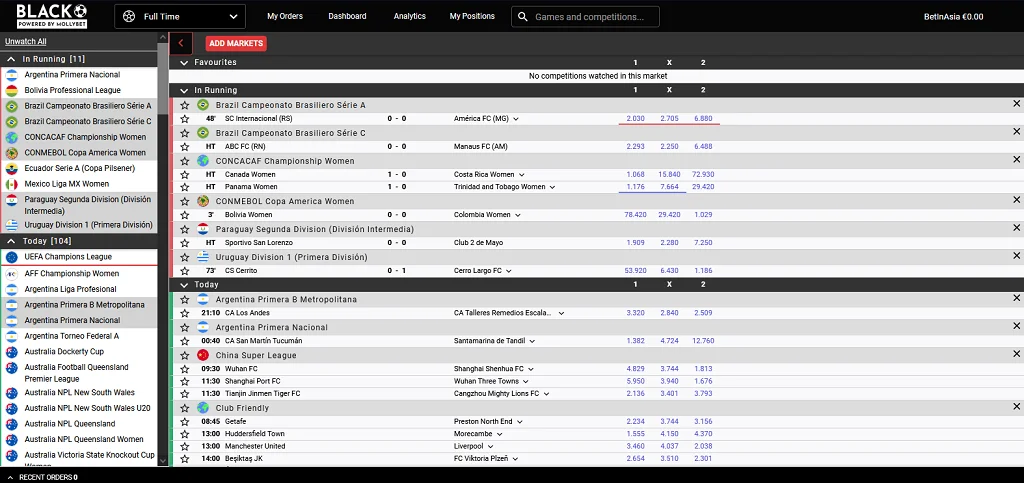
Task: Remove Argentina Primera B Metropolitana with its X
Action: click(x=1016, y=298)
